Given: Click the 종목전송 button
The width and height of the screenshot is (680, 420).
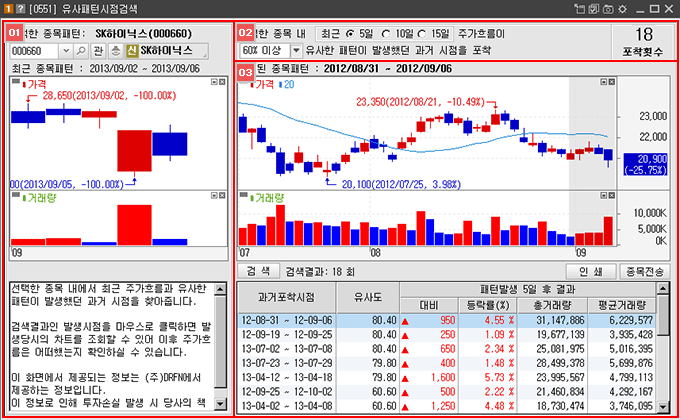Looking at the screenshot, I should (x=644, y=272).
